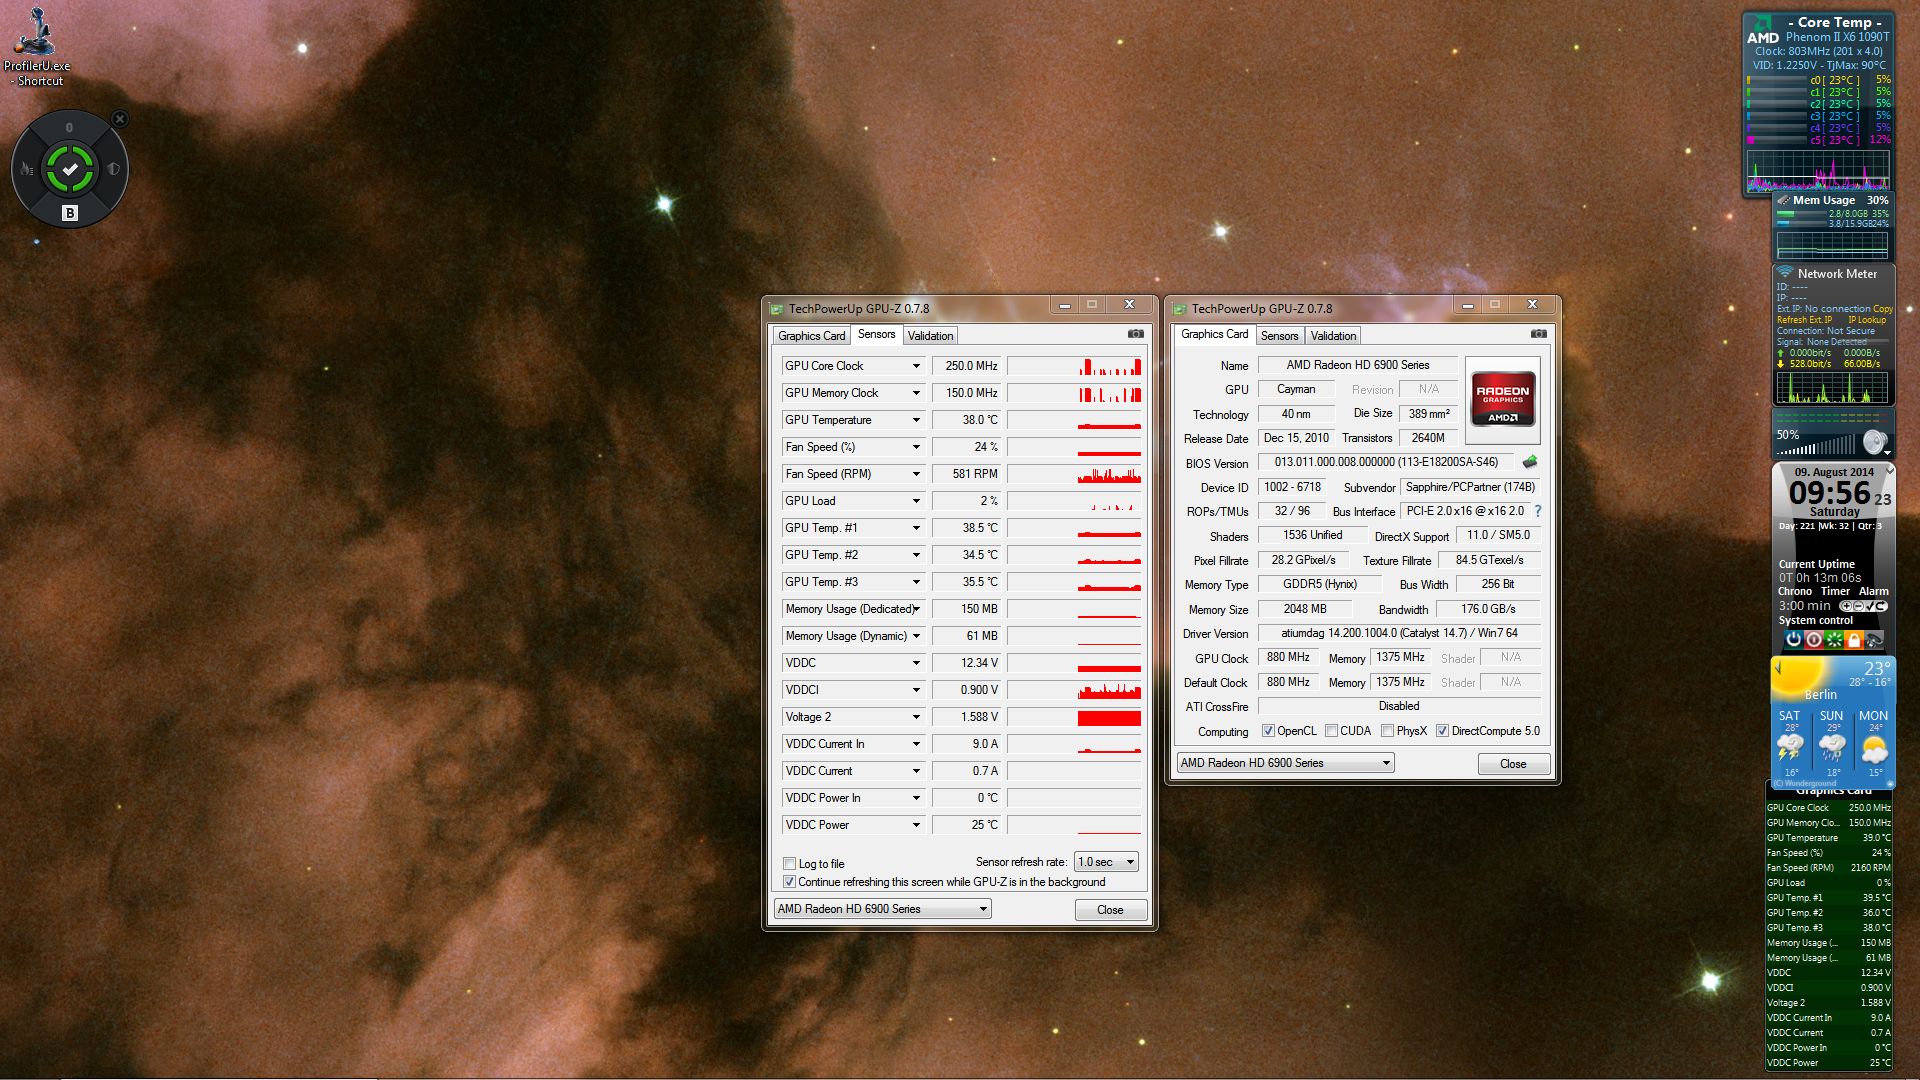The width and height of the screenshot is (1920, 1080).
Task: Click Close button in GPU-Z Graphics Card window
Action: pyautogui.click(x=1513, y=764)
